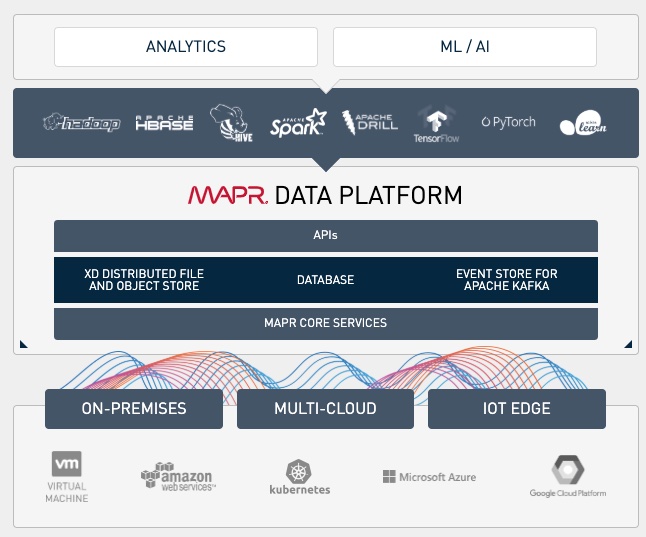Click the IOT EDGE button
646x537 pixels.
tap(517, 409)
